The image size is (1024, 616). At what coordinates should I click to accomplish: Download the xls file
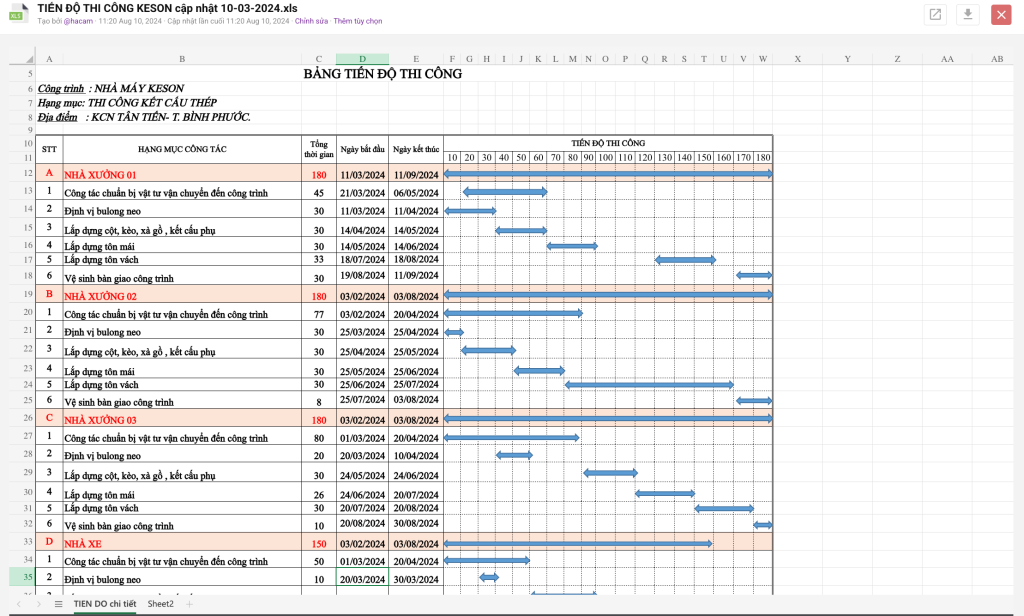(968, 14)
